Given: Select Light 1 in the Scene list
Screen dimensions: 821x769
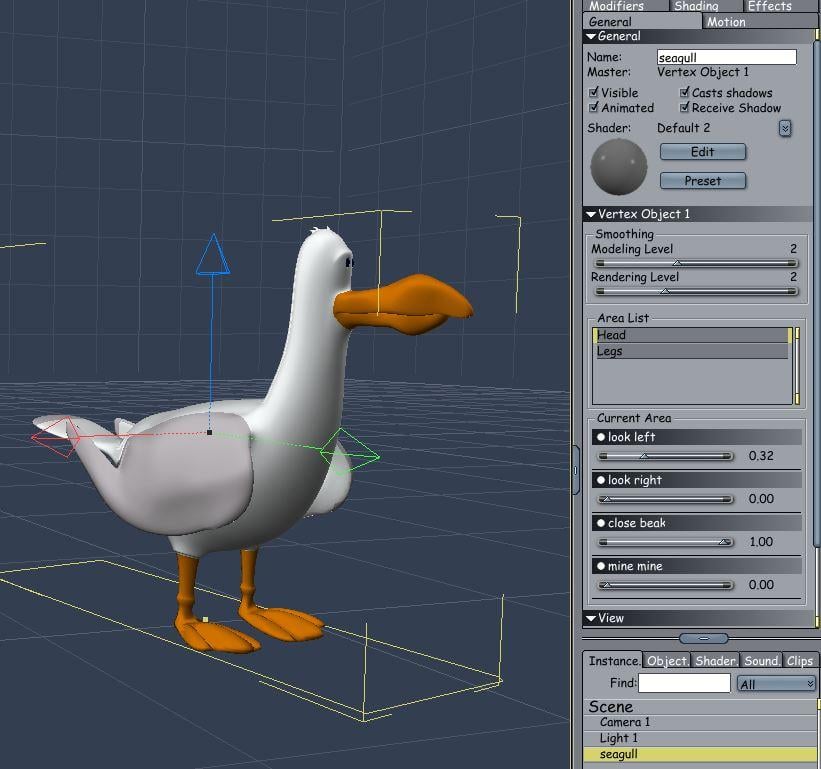Looking at the screenshot, I should click(x=700, y=738).
